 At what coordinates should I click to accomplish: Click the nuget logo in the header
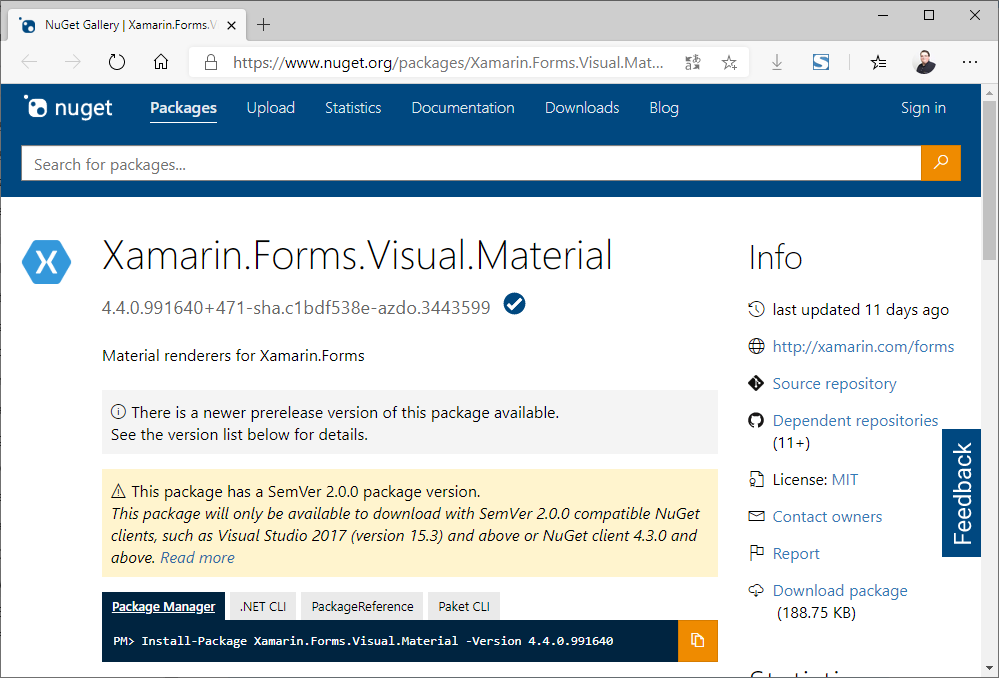pyautogui.click(x=68, y=108)
